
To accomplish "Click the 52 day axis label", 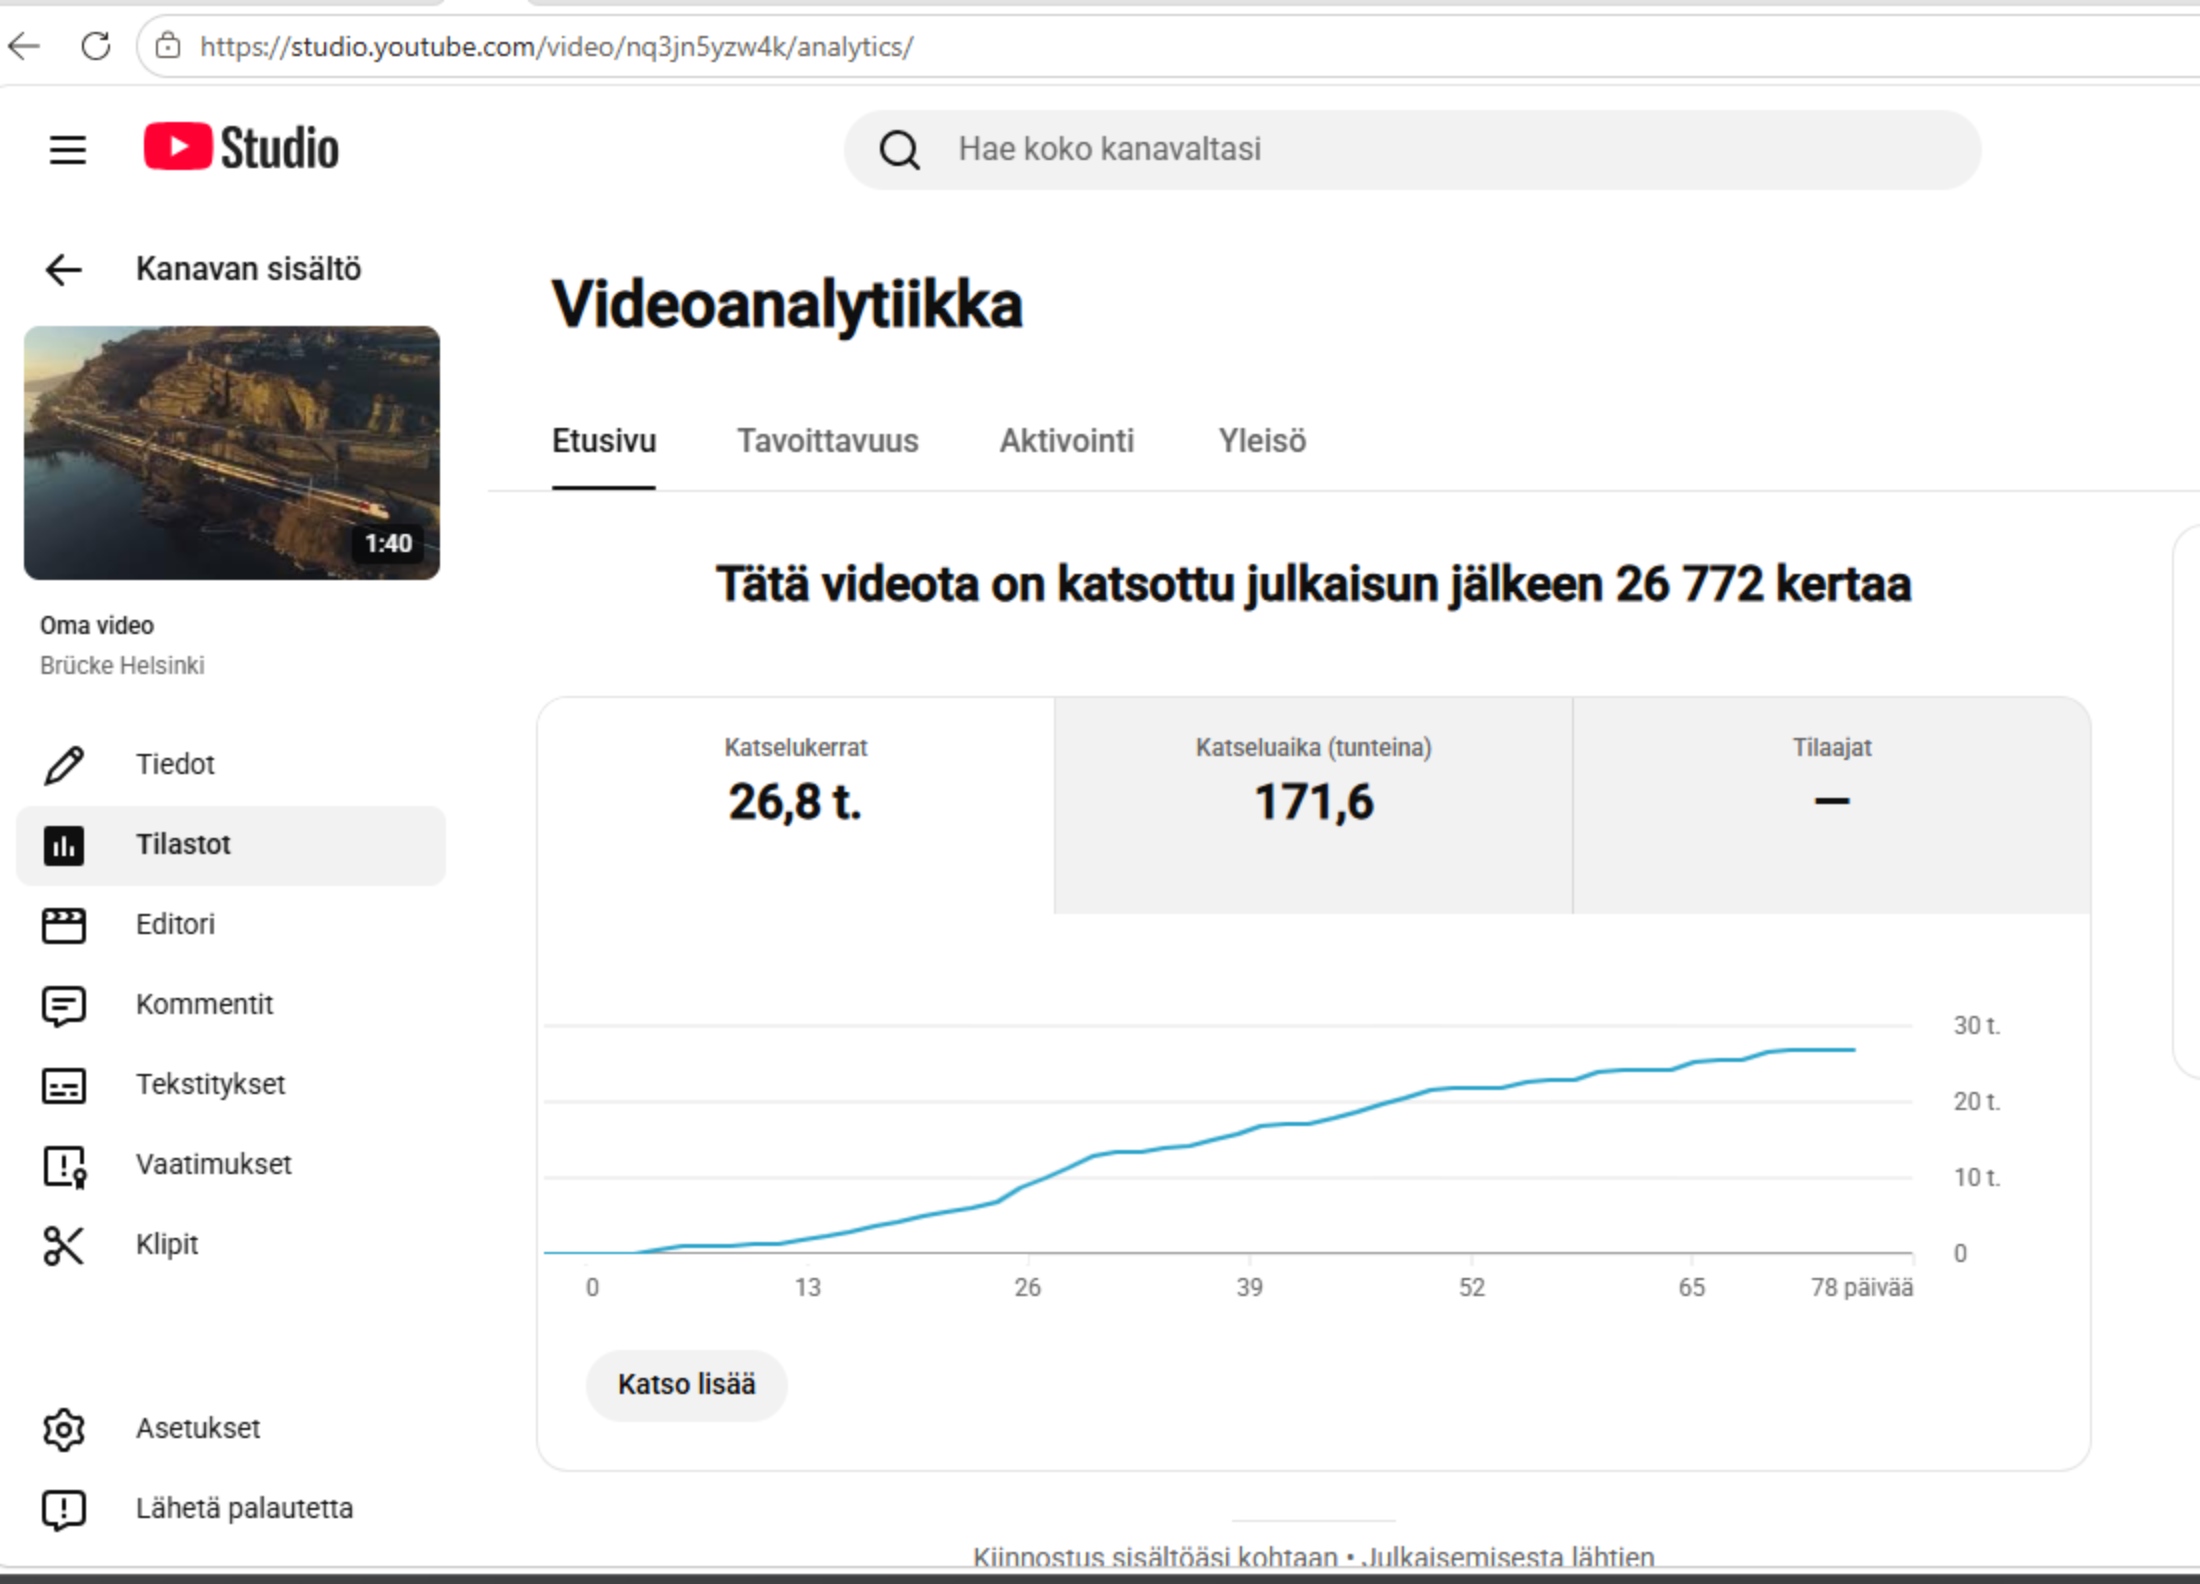I will (x=1472, y=1288).
